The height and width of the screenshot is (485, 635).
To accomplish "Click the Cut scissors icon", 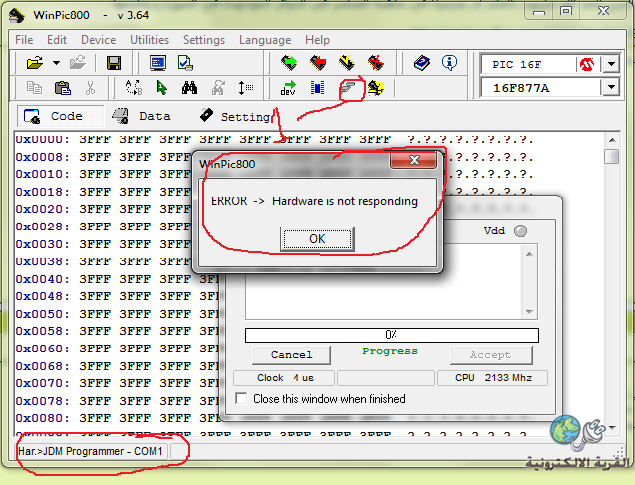I will (90, 87).
